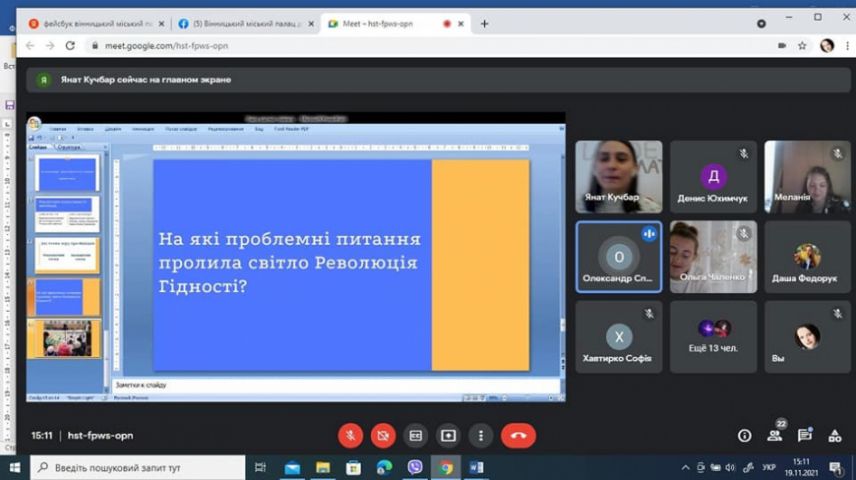Switch to the first browser tab about фейсбук
This screenshot has width=856, height=480.
pyautogui.click(x=92, y=23)
